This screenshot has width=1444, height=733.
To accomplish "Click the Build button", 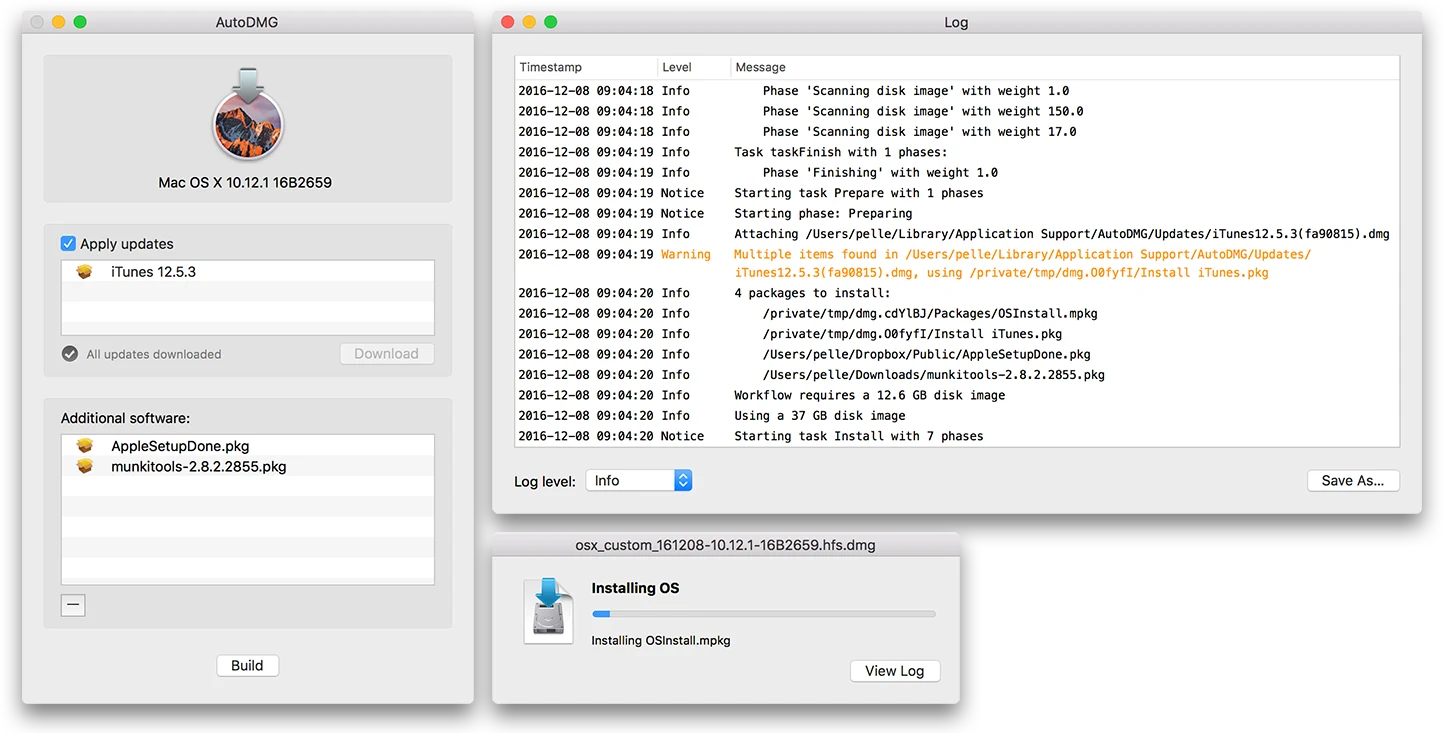I will tap(248, 666).
